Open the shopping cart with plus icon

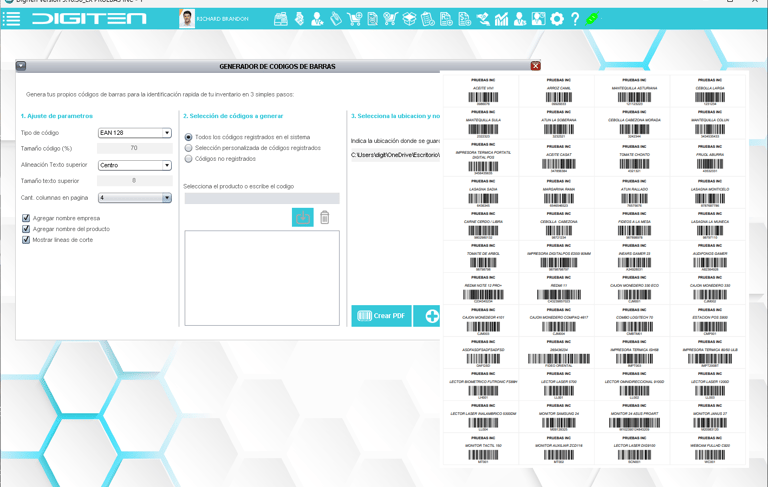[354, 19]
